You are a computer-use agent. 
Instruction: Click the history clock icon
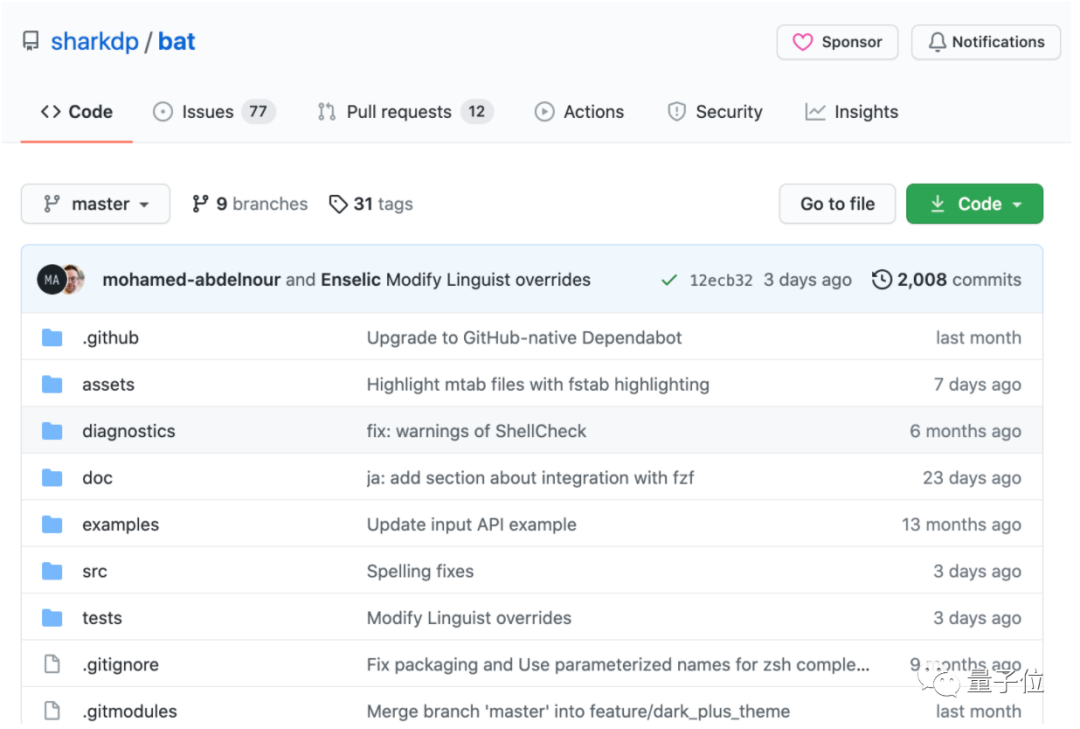tap(882, 280)
